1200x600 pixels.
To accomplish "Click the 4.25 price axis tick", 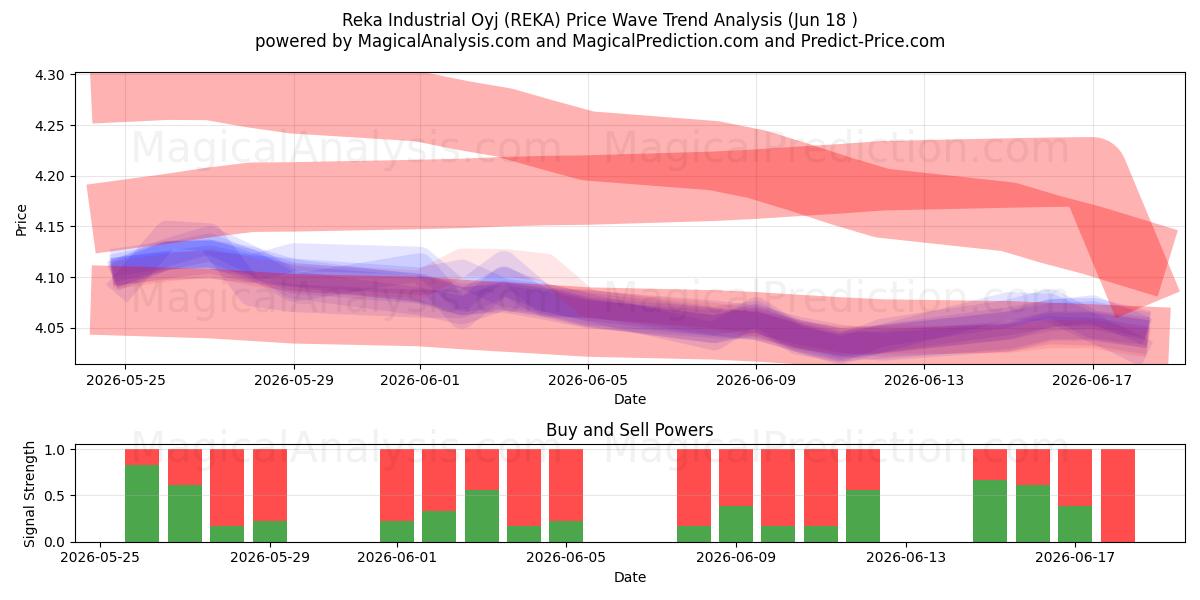I will 50,126.
